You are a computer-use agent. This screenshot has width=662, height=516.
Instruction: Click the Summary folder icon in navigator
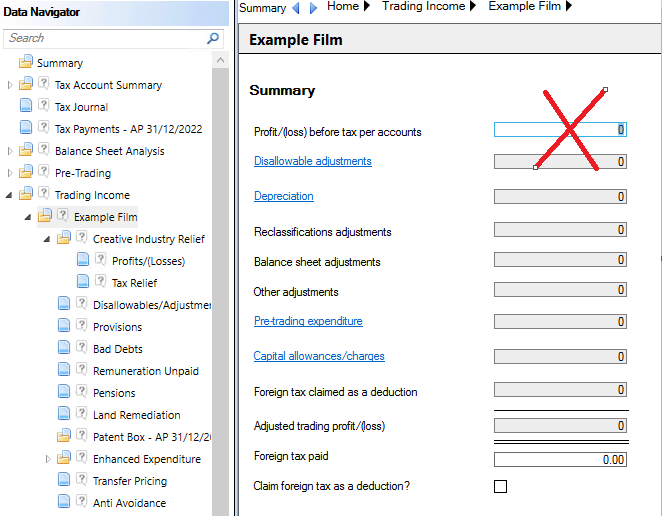[25, 62]
